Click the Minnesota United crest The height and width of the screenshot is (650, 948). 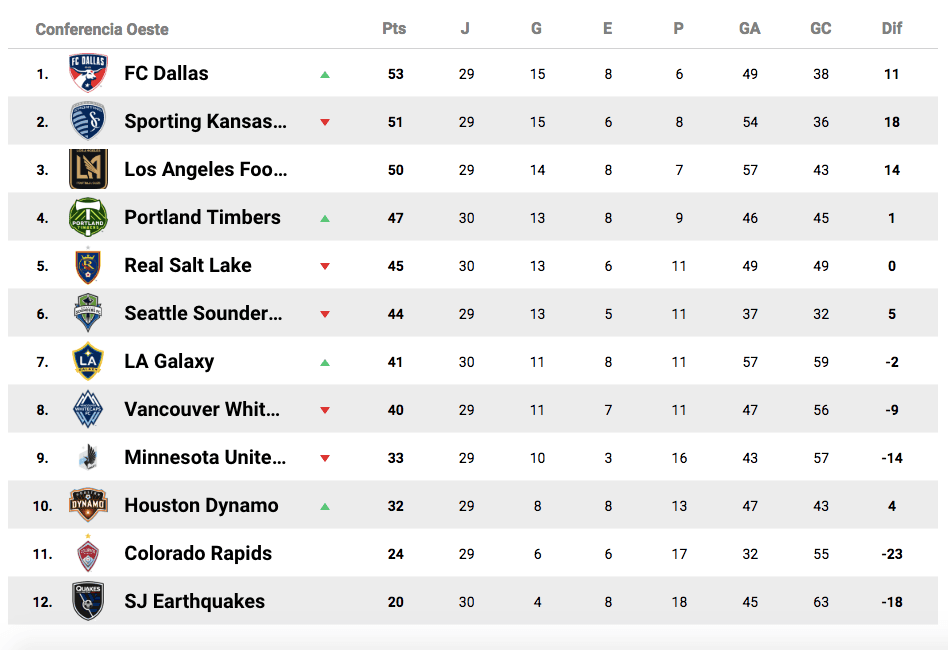pos(88,457)
